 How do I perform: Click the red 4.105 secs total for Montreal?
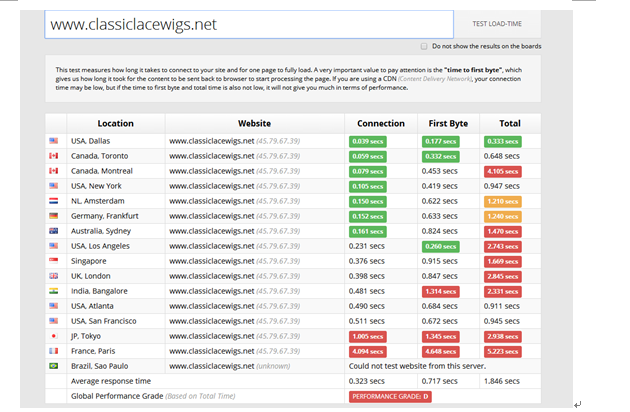tap(503, 172)
